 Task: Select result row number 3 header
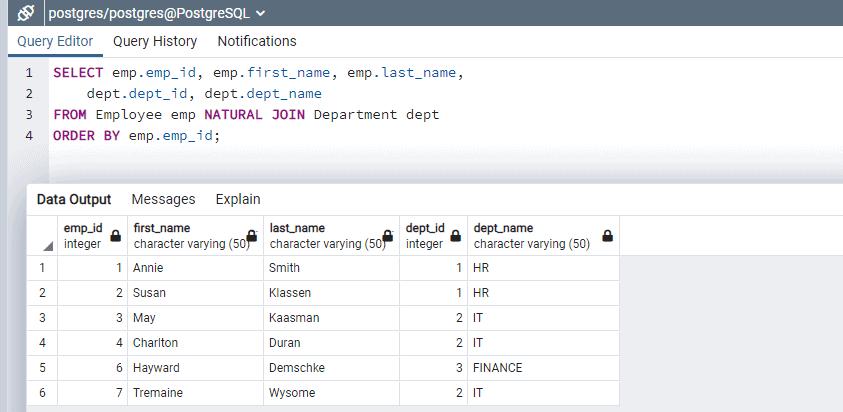point(42,318)
